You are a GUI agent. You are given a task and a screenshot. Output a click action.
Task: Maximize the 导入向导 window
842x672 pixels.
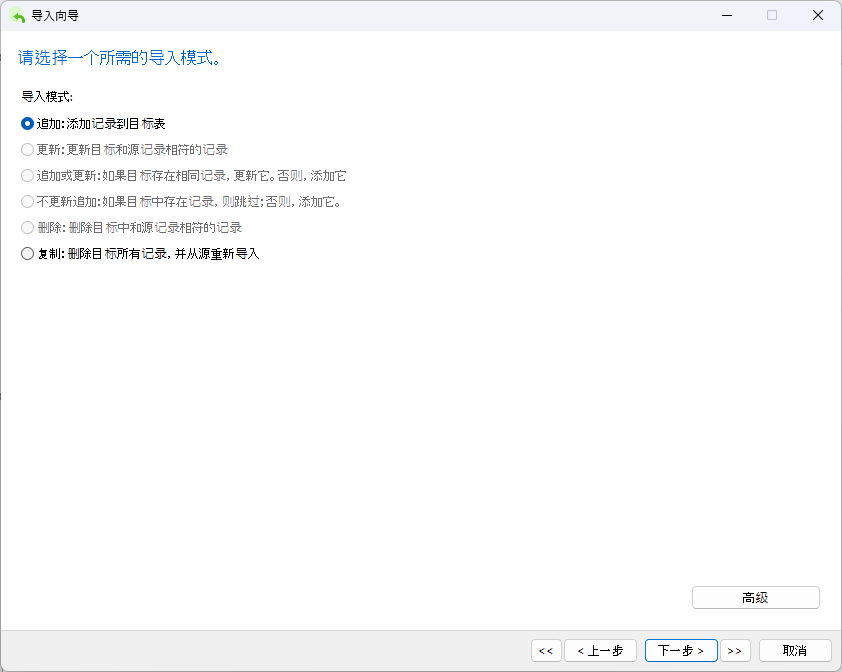pyautogui.click(x=772, y=16)
